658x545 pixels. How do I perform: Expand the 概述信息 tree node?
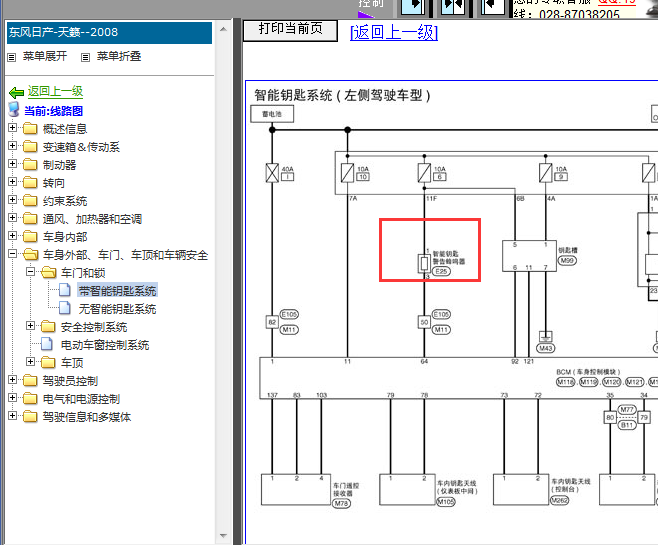click(x=13, y=128)
